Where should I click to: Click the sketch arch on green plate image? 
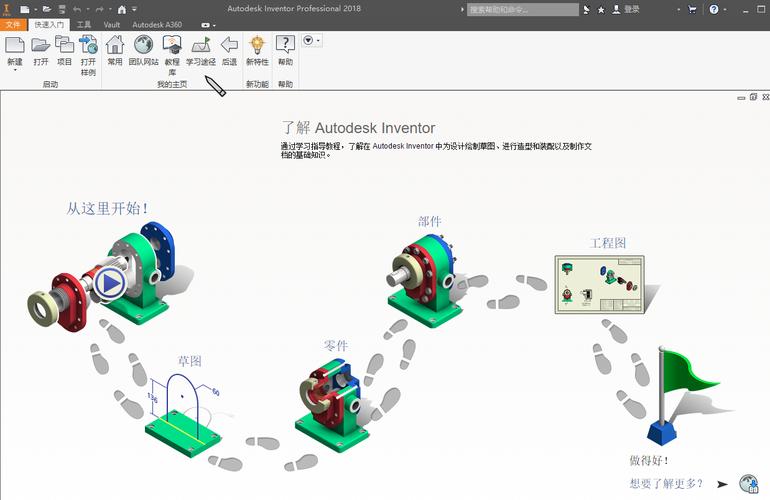[x=183, y=415]
